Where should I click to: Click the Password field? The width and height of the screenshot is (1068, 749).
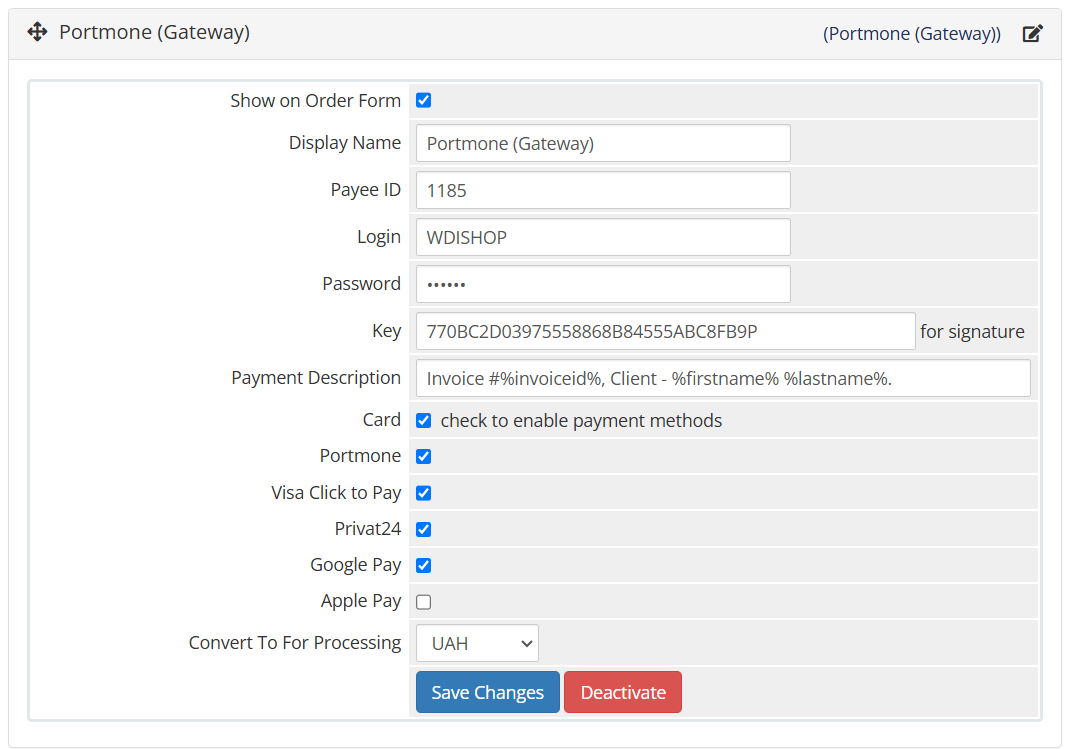coord(603,284)
